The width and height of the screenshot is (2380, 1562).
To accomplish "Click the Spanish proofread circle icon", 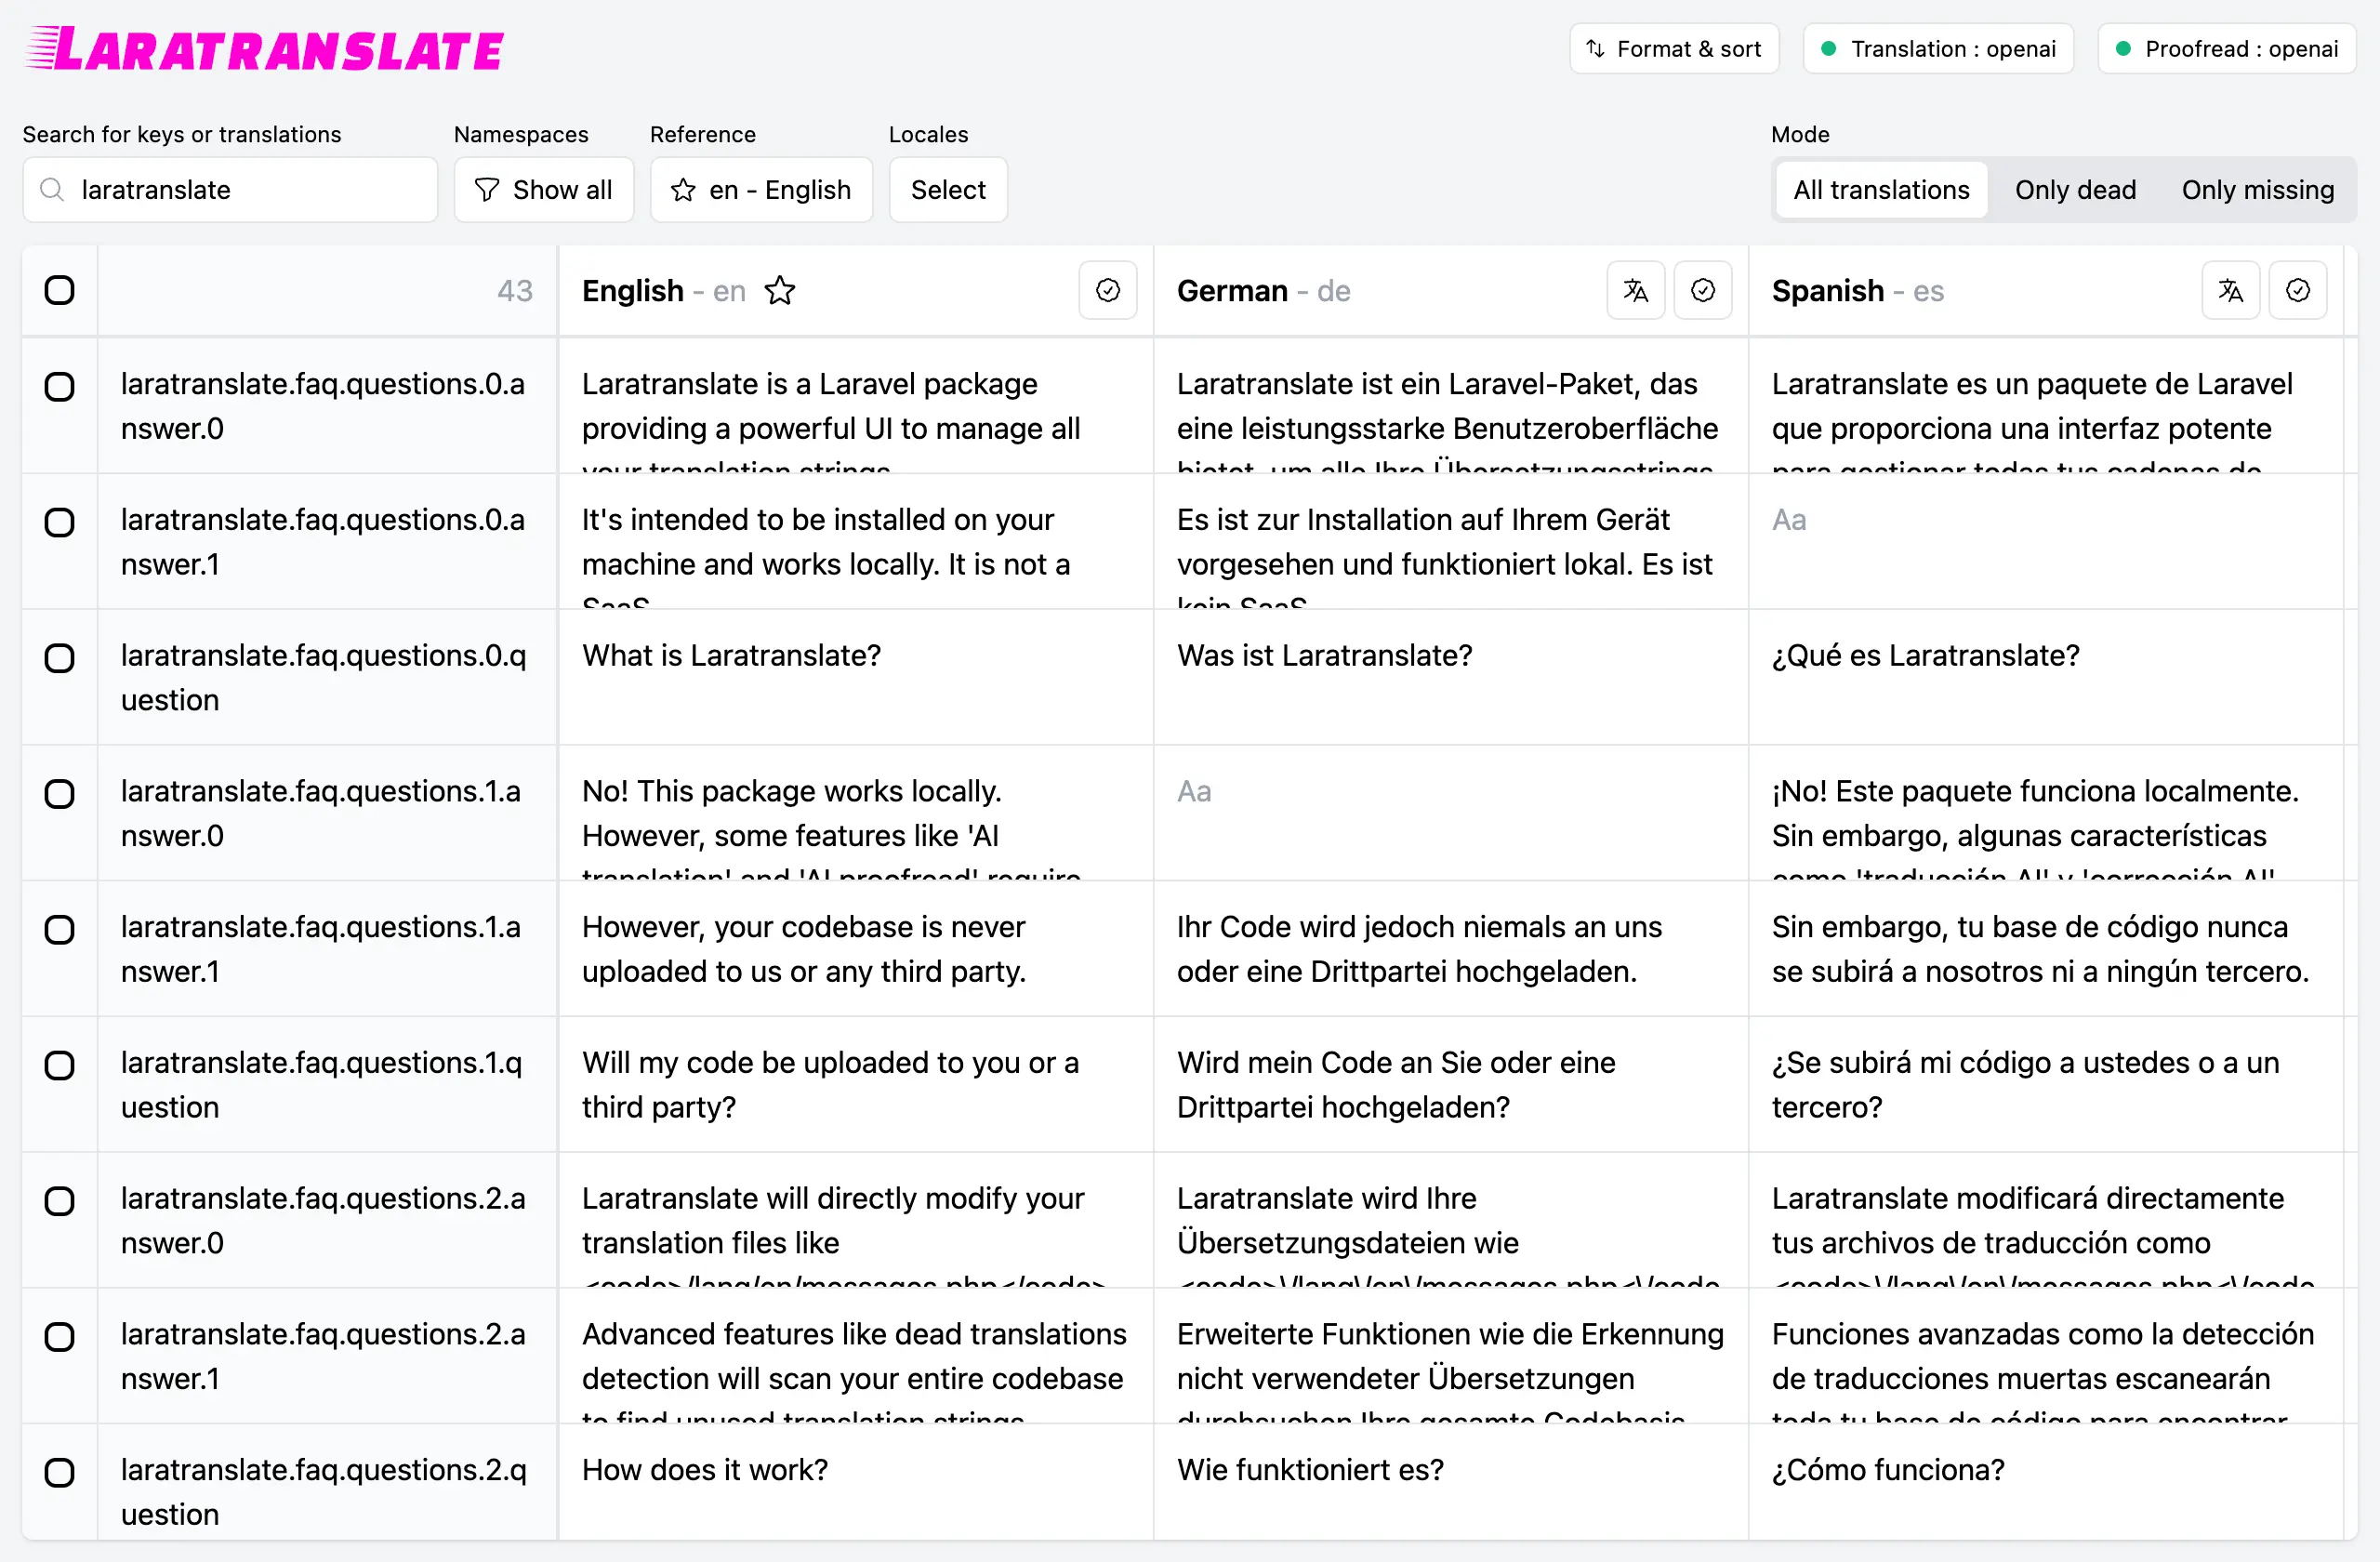I will tap(2300, 289).
